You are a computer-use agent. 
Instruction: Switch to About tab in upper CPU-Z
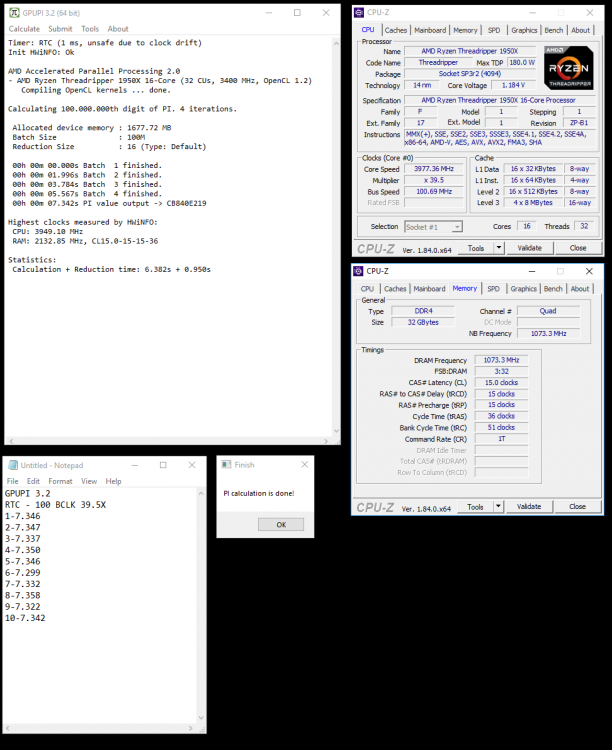point(580,30)
